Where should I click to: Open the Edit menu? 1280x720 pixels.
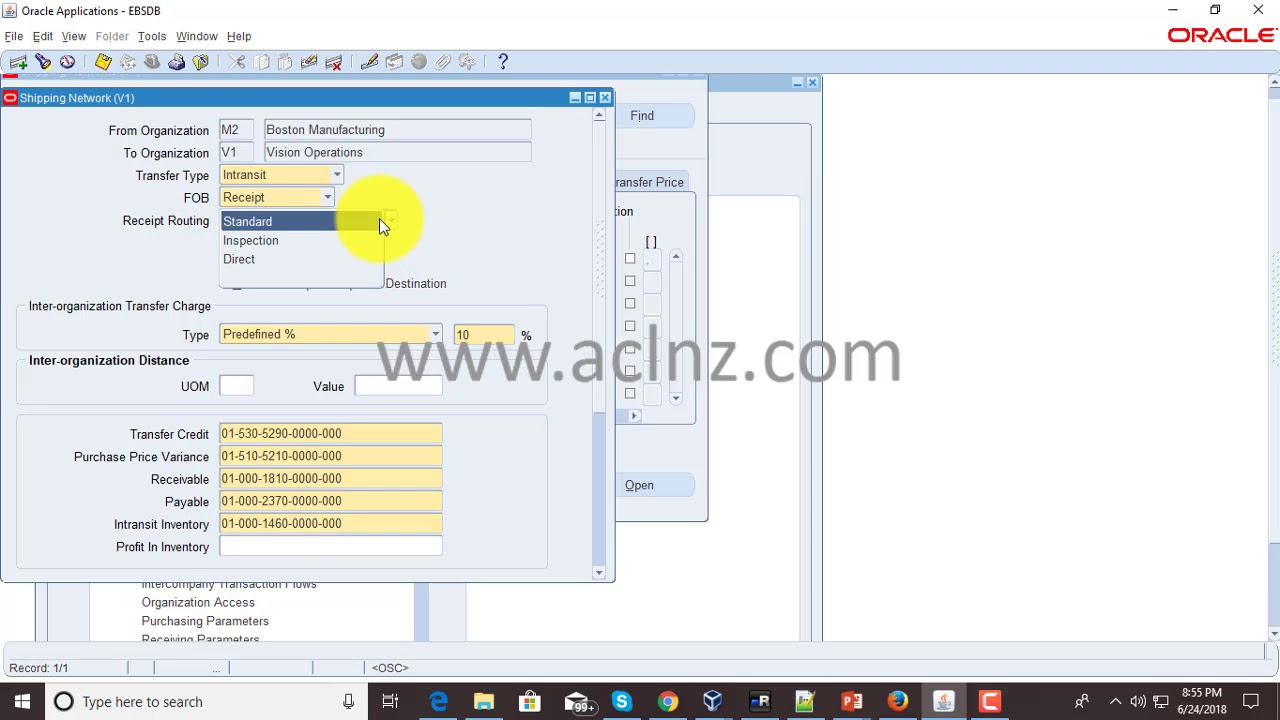coord(43,36)
